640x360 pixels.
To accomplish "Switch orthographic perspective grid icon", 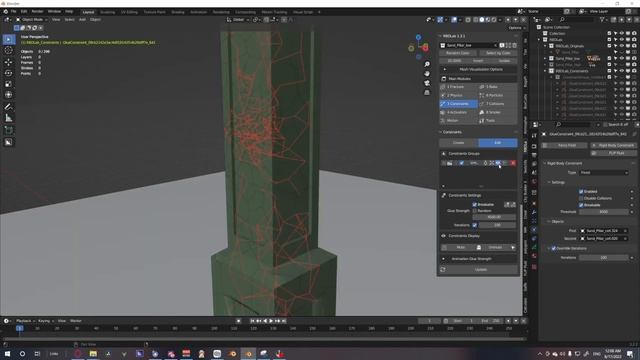I will tap(427, 93).
